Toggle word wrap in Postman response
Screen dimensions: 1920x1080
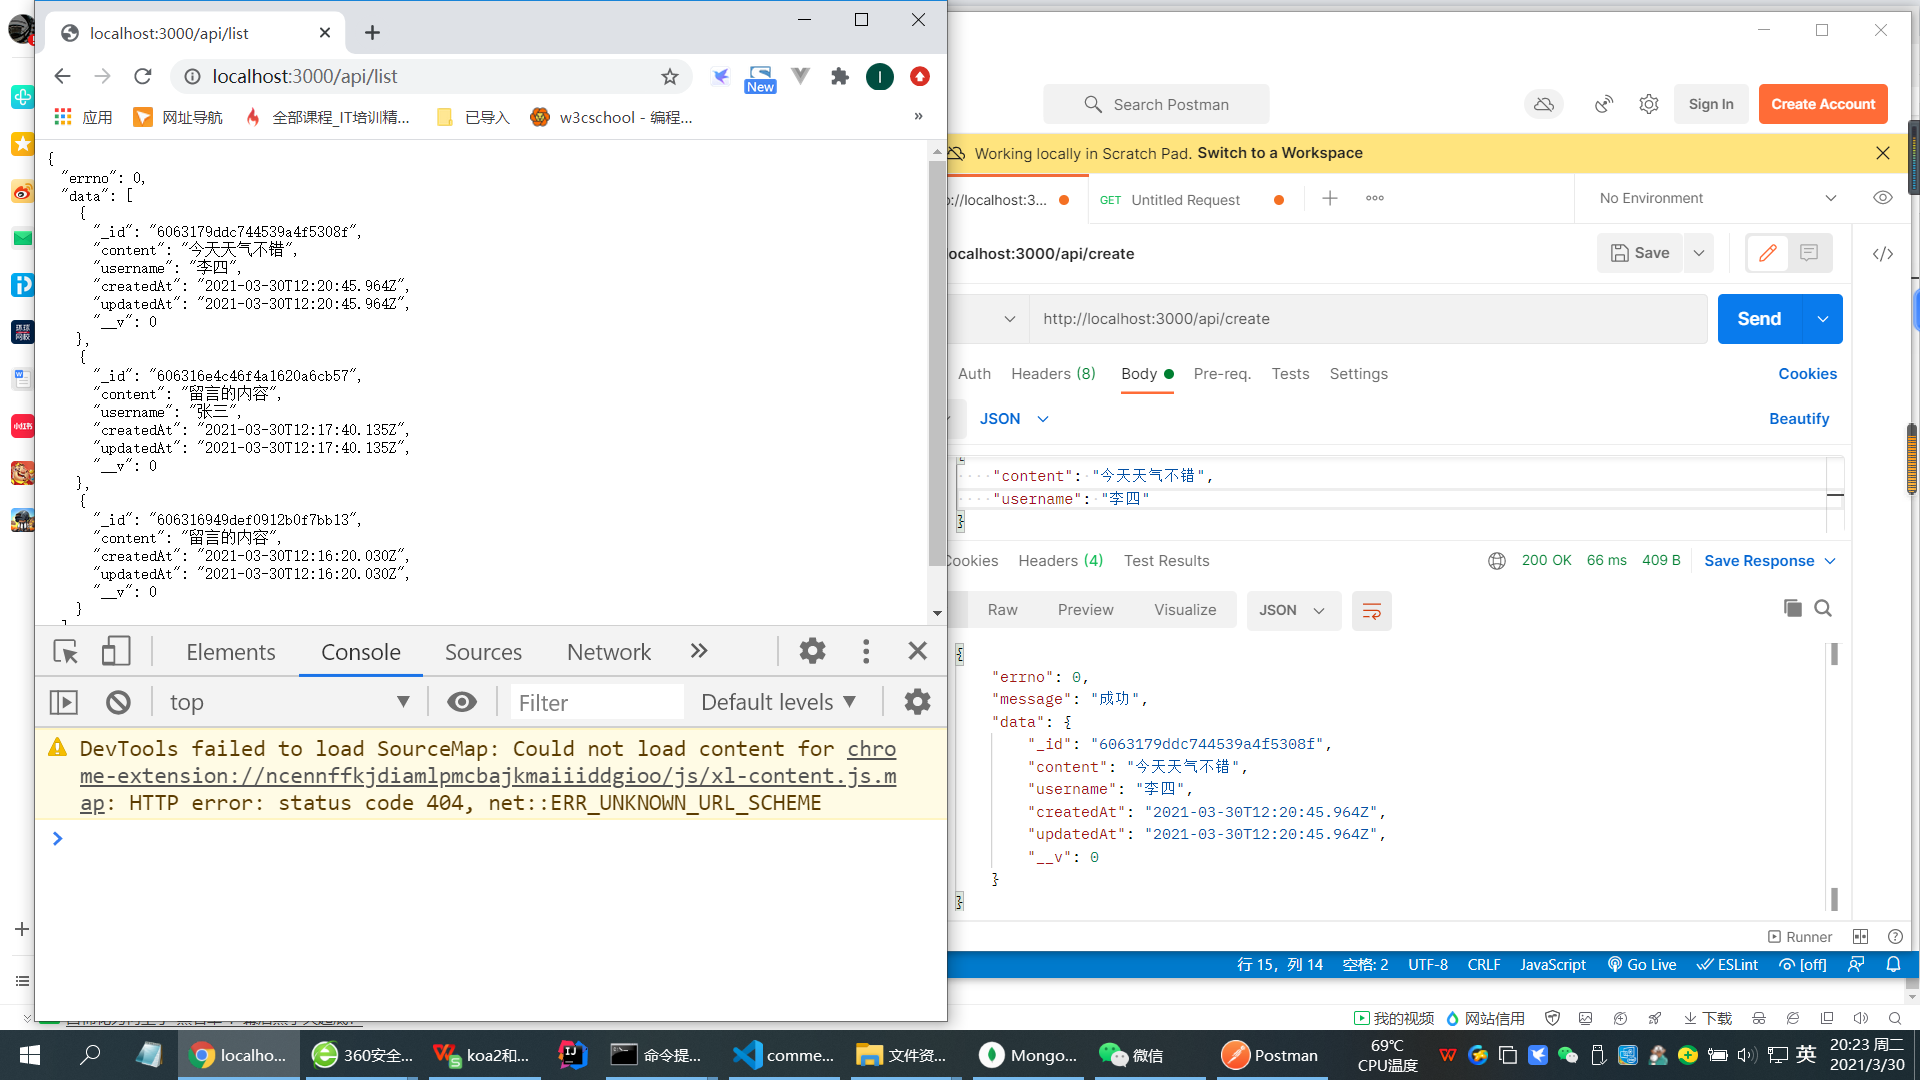pyautogui.click(x=1371, y=610)
